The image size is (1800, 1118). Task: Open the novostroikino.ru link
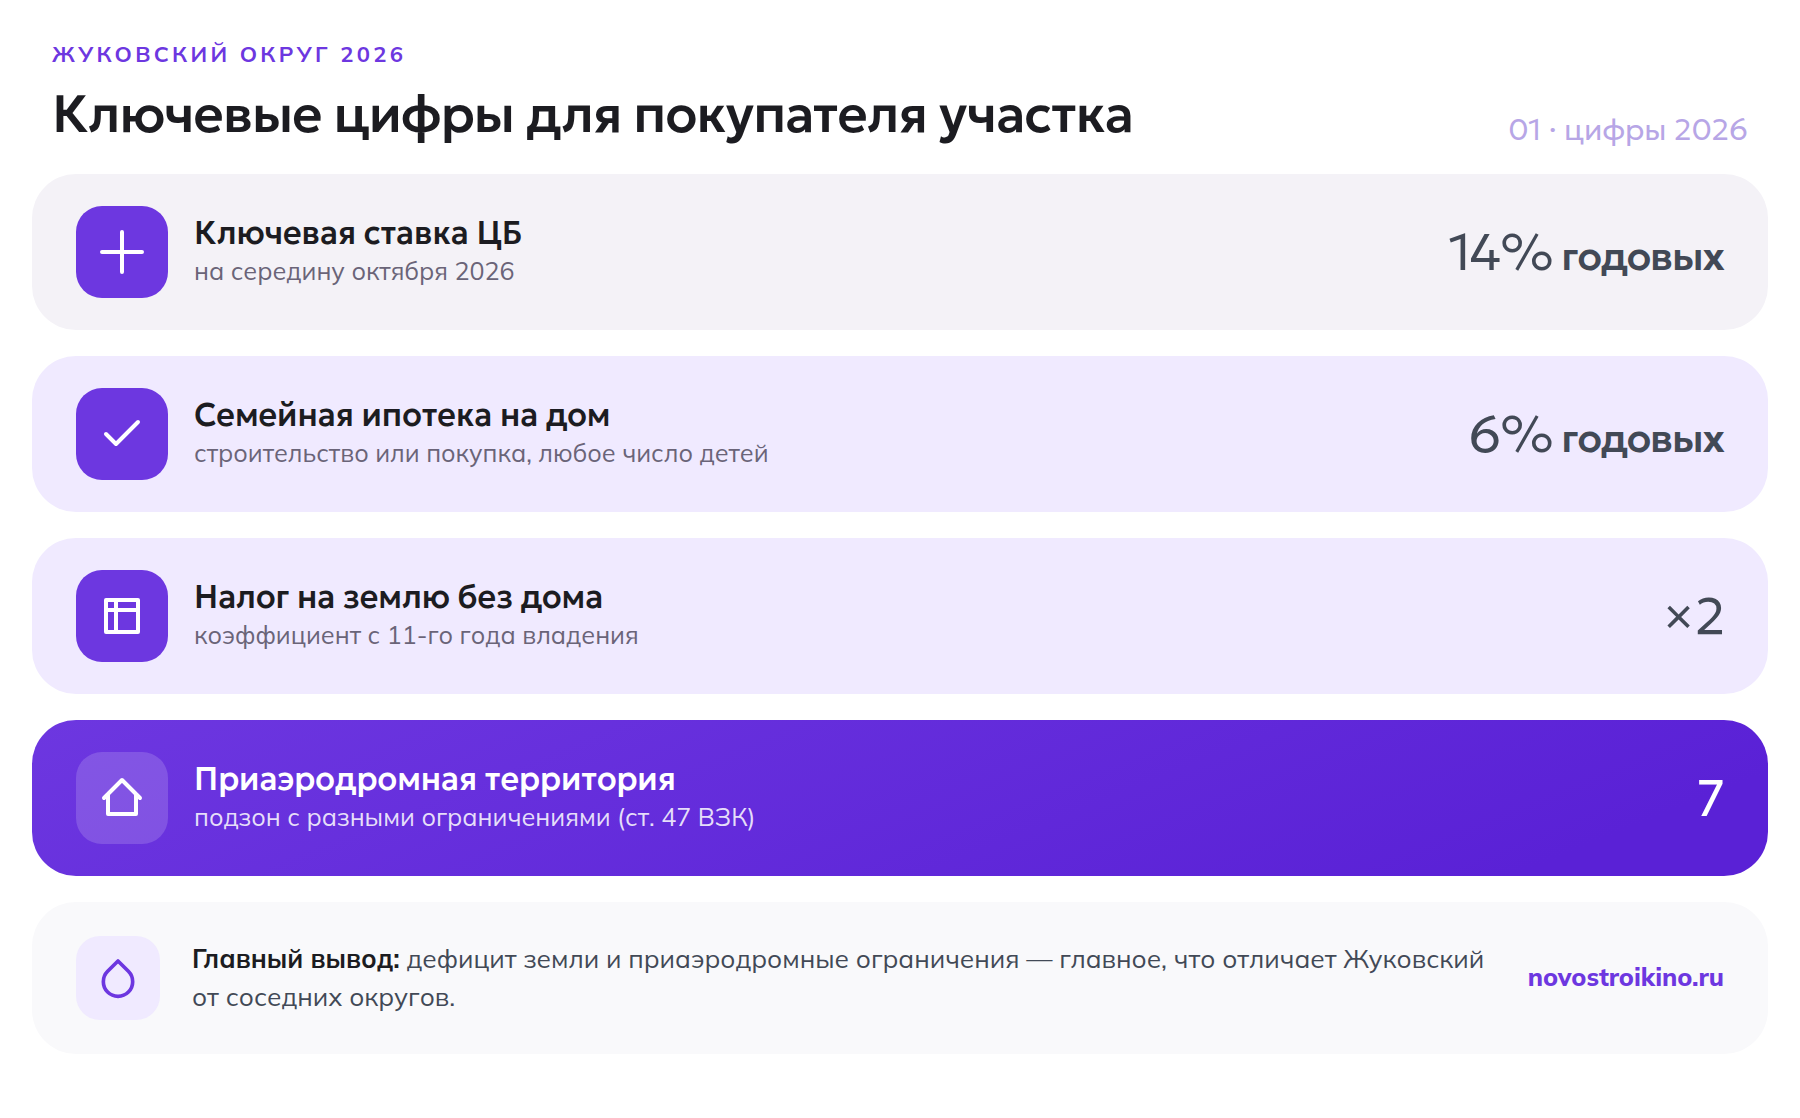tap(1625, 978)
